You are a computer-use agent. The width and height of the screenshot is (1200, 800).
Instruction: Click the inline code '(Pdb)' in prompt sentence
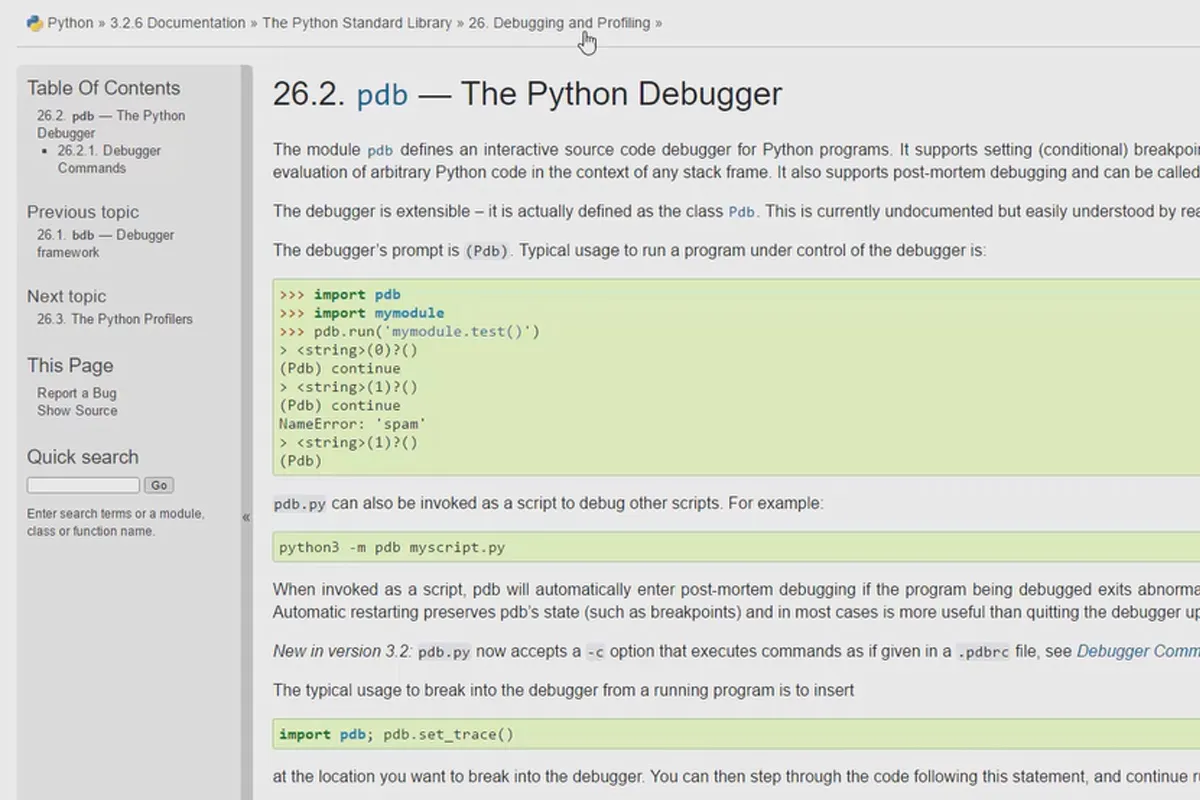(487, 251)
